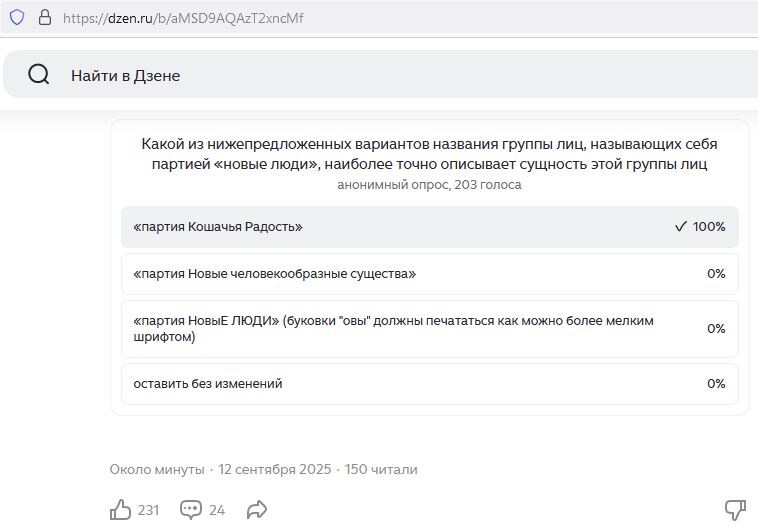Click the thumbs-up like icon
758x527 pixels.
(120, 510)
